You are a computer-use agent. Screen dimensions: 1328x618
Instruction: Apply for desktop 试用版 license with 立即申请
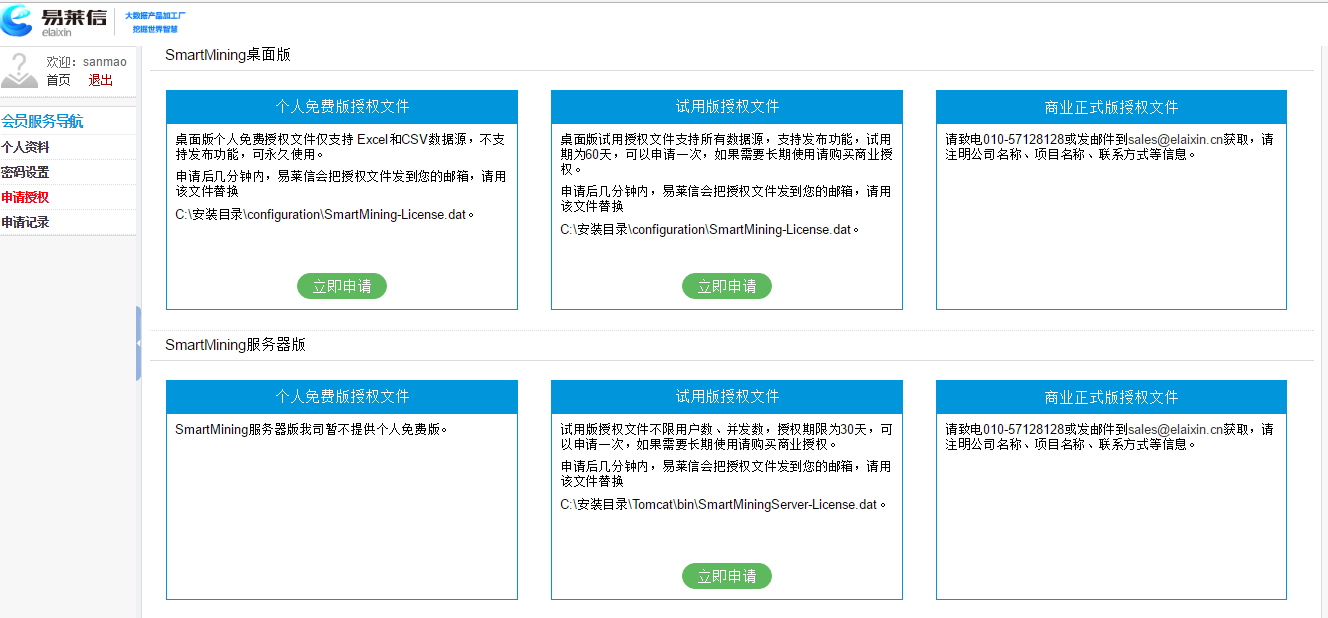pyautogui.click(x=727, y=286)
